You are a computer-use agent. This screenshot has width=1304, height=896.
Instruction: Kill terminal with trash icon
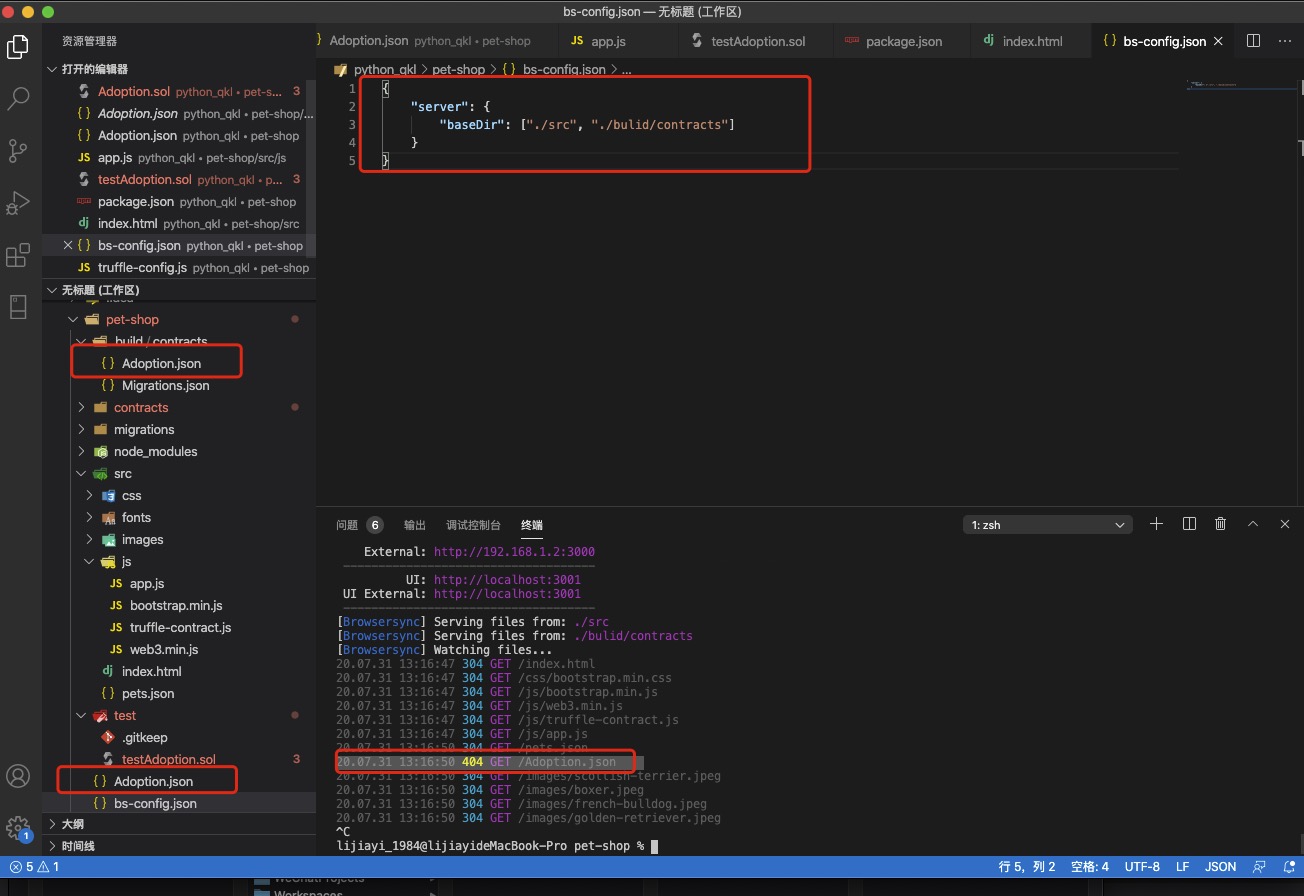pyautogui.click(x=1221, y=524)
